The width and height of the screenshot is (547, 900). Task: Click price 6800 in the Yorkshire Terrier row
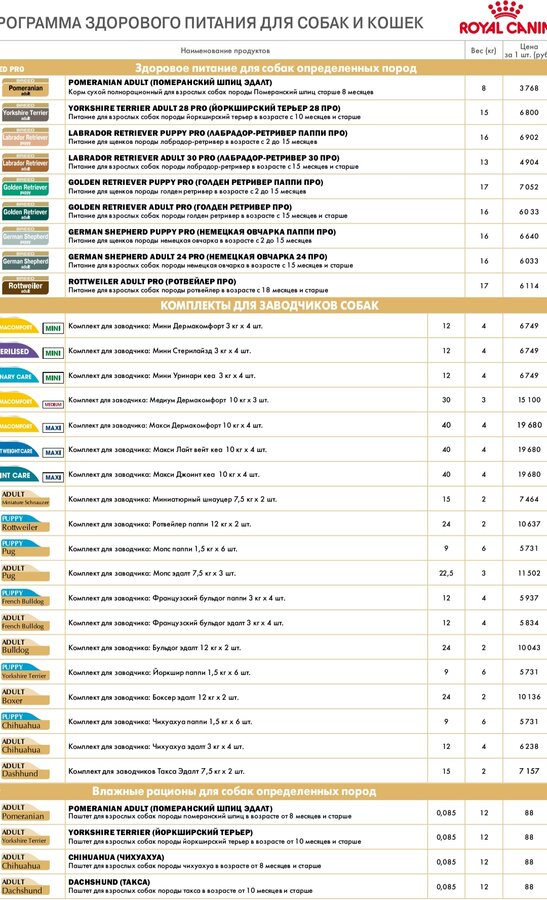tap(529, 112)
